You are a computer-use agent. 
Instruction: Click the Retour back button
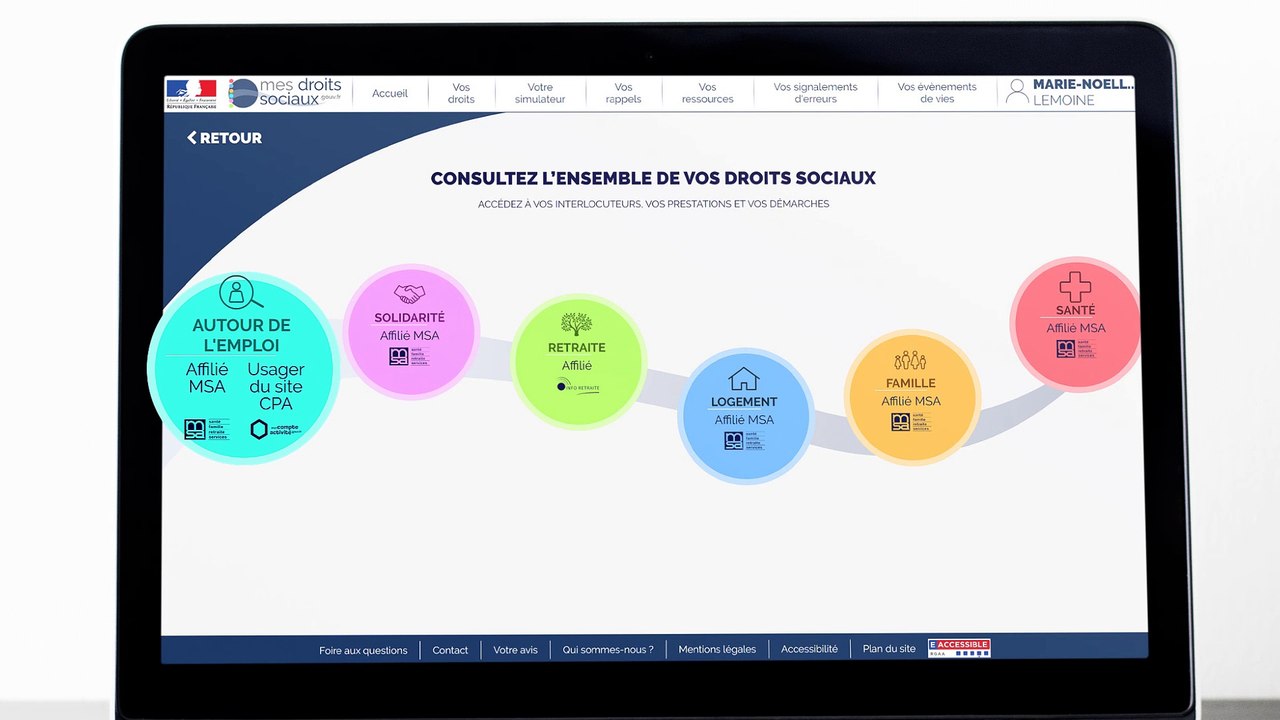(224, 138)
